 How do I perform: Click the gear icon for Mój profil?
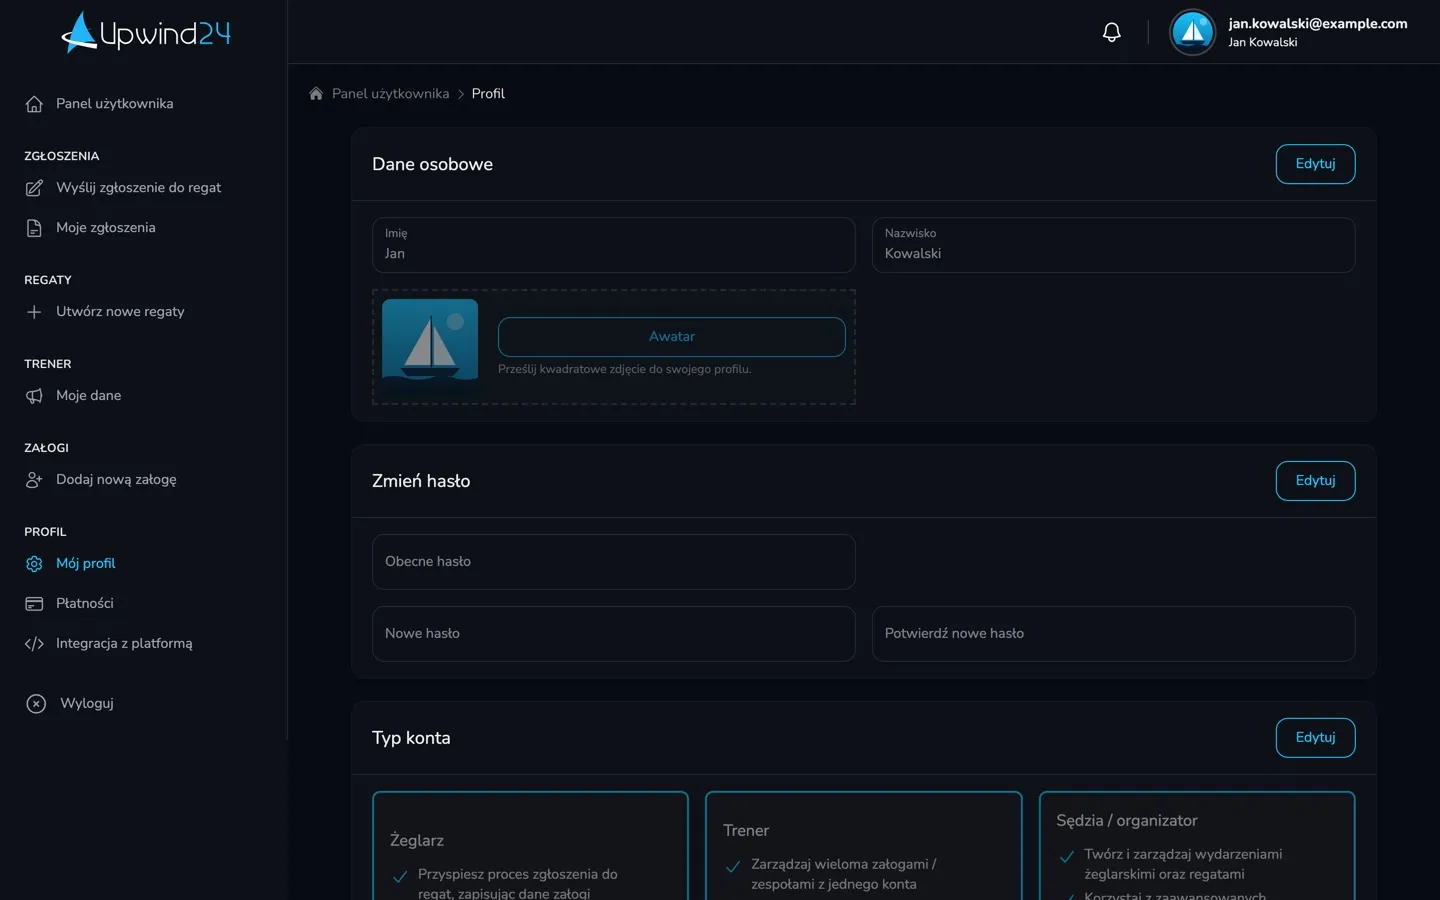pos(34,564)
